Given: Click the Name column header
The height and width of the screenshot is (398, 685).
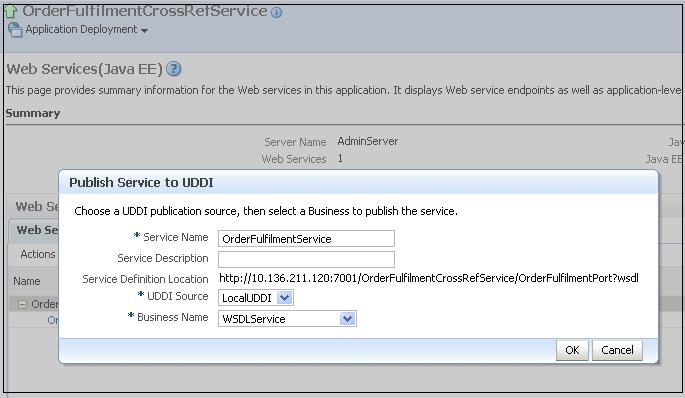Looking at the screenshot, I should 27,281.
